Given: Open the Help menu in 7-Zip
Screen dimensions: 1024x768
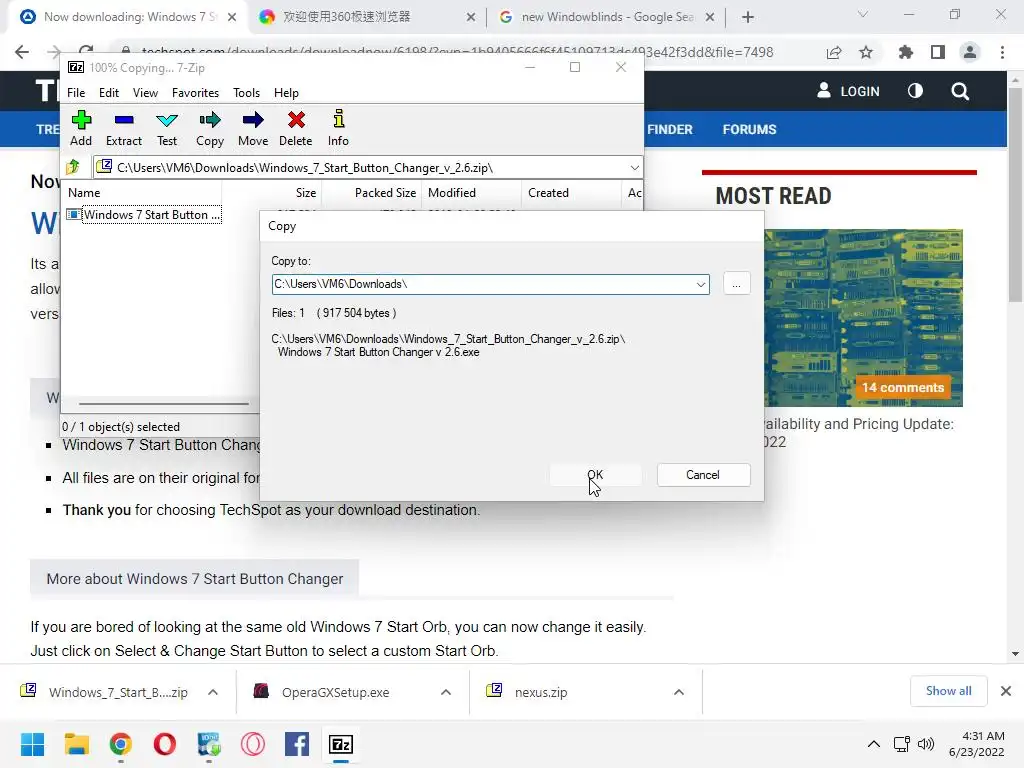Looking at the screenshot, I should (x=286, y=93).
